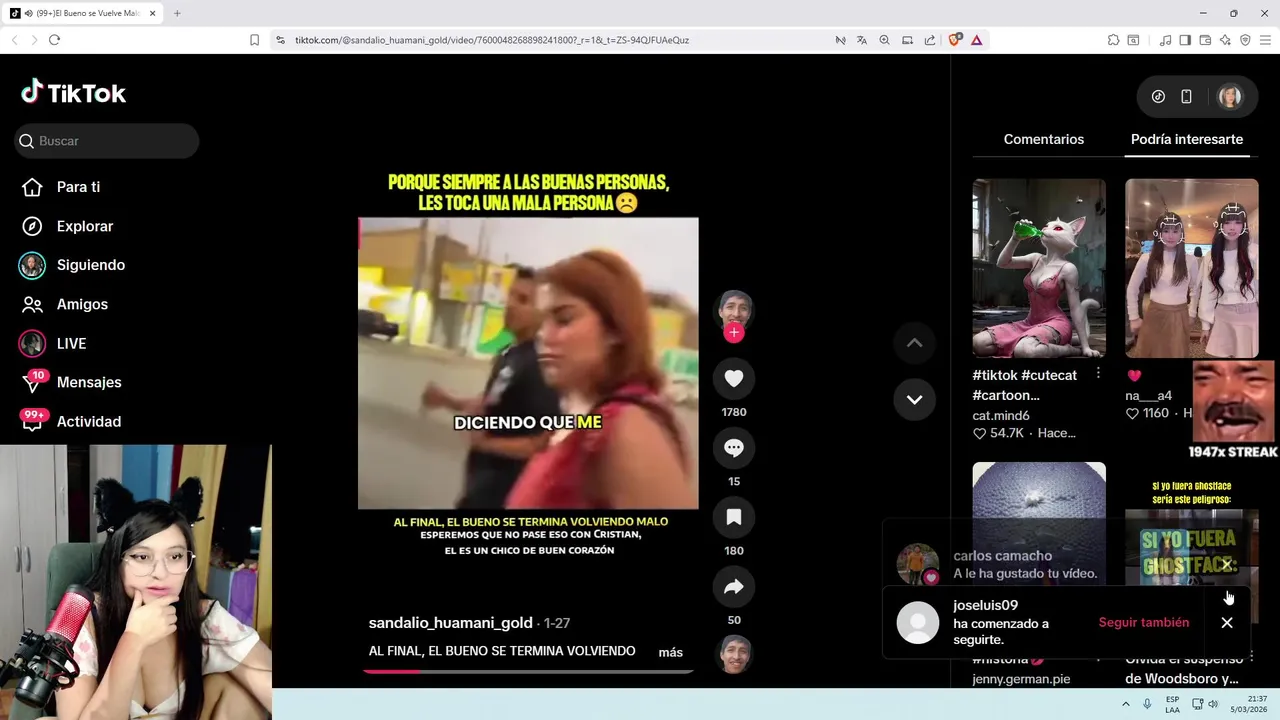Open the two girls video thumbnail
Screen dimensions: 1280x720
[x=1192, y=268]
